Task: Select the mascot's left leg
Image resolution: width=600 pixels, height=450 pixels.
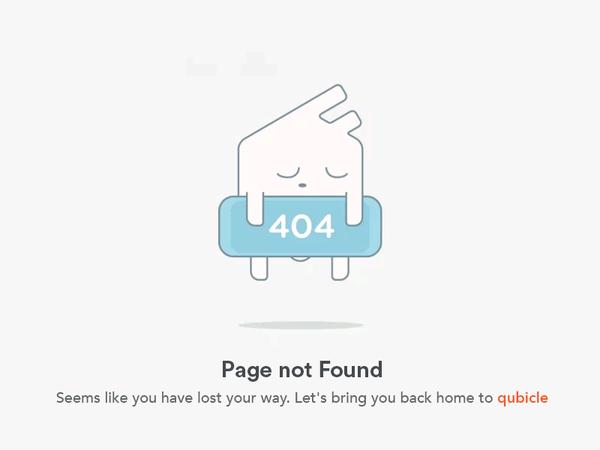Action: [x=259, y=268]
